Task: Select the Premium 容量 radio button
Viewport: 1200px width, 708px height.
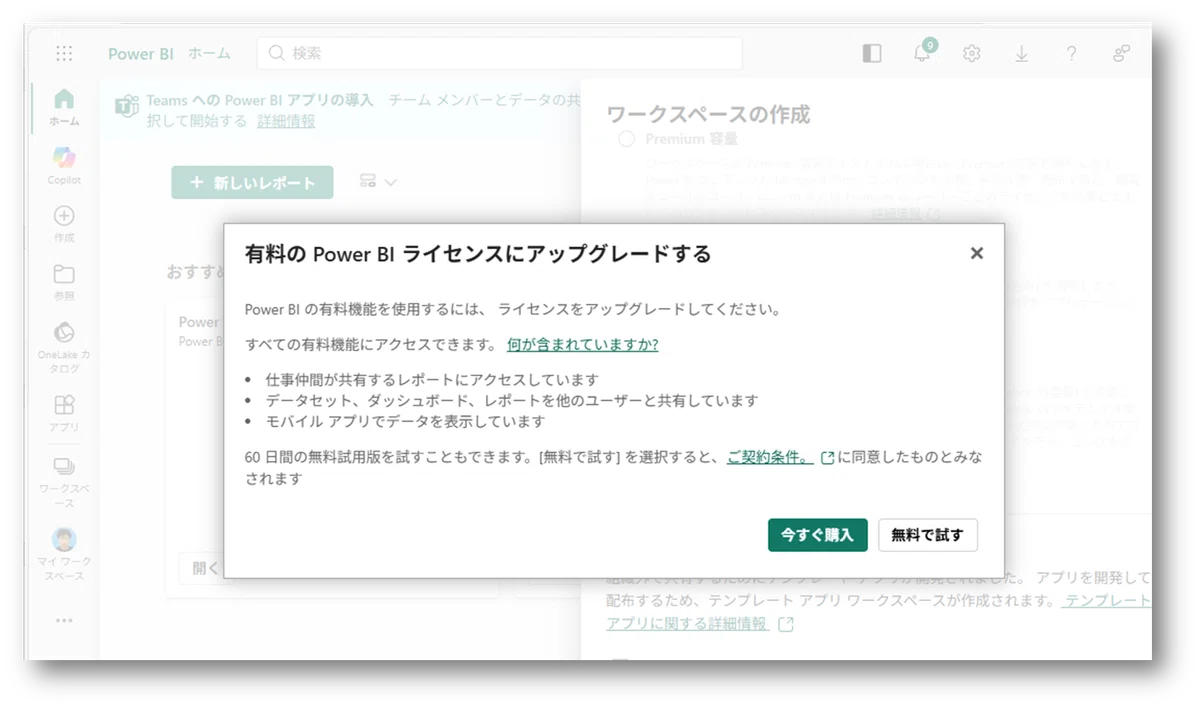Action: click(x=626, y=139)
